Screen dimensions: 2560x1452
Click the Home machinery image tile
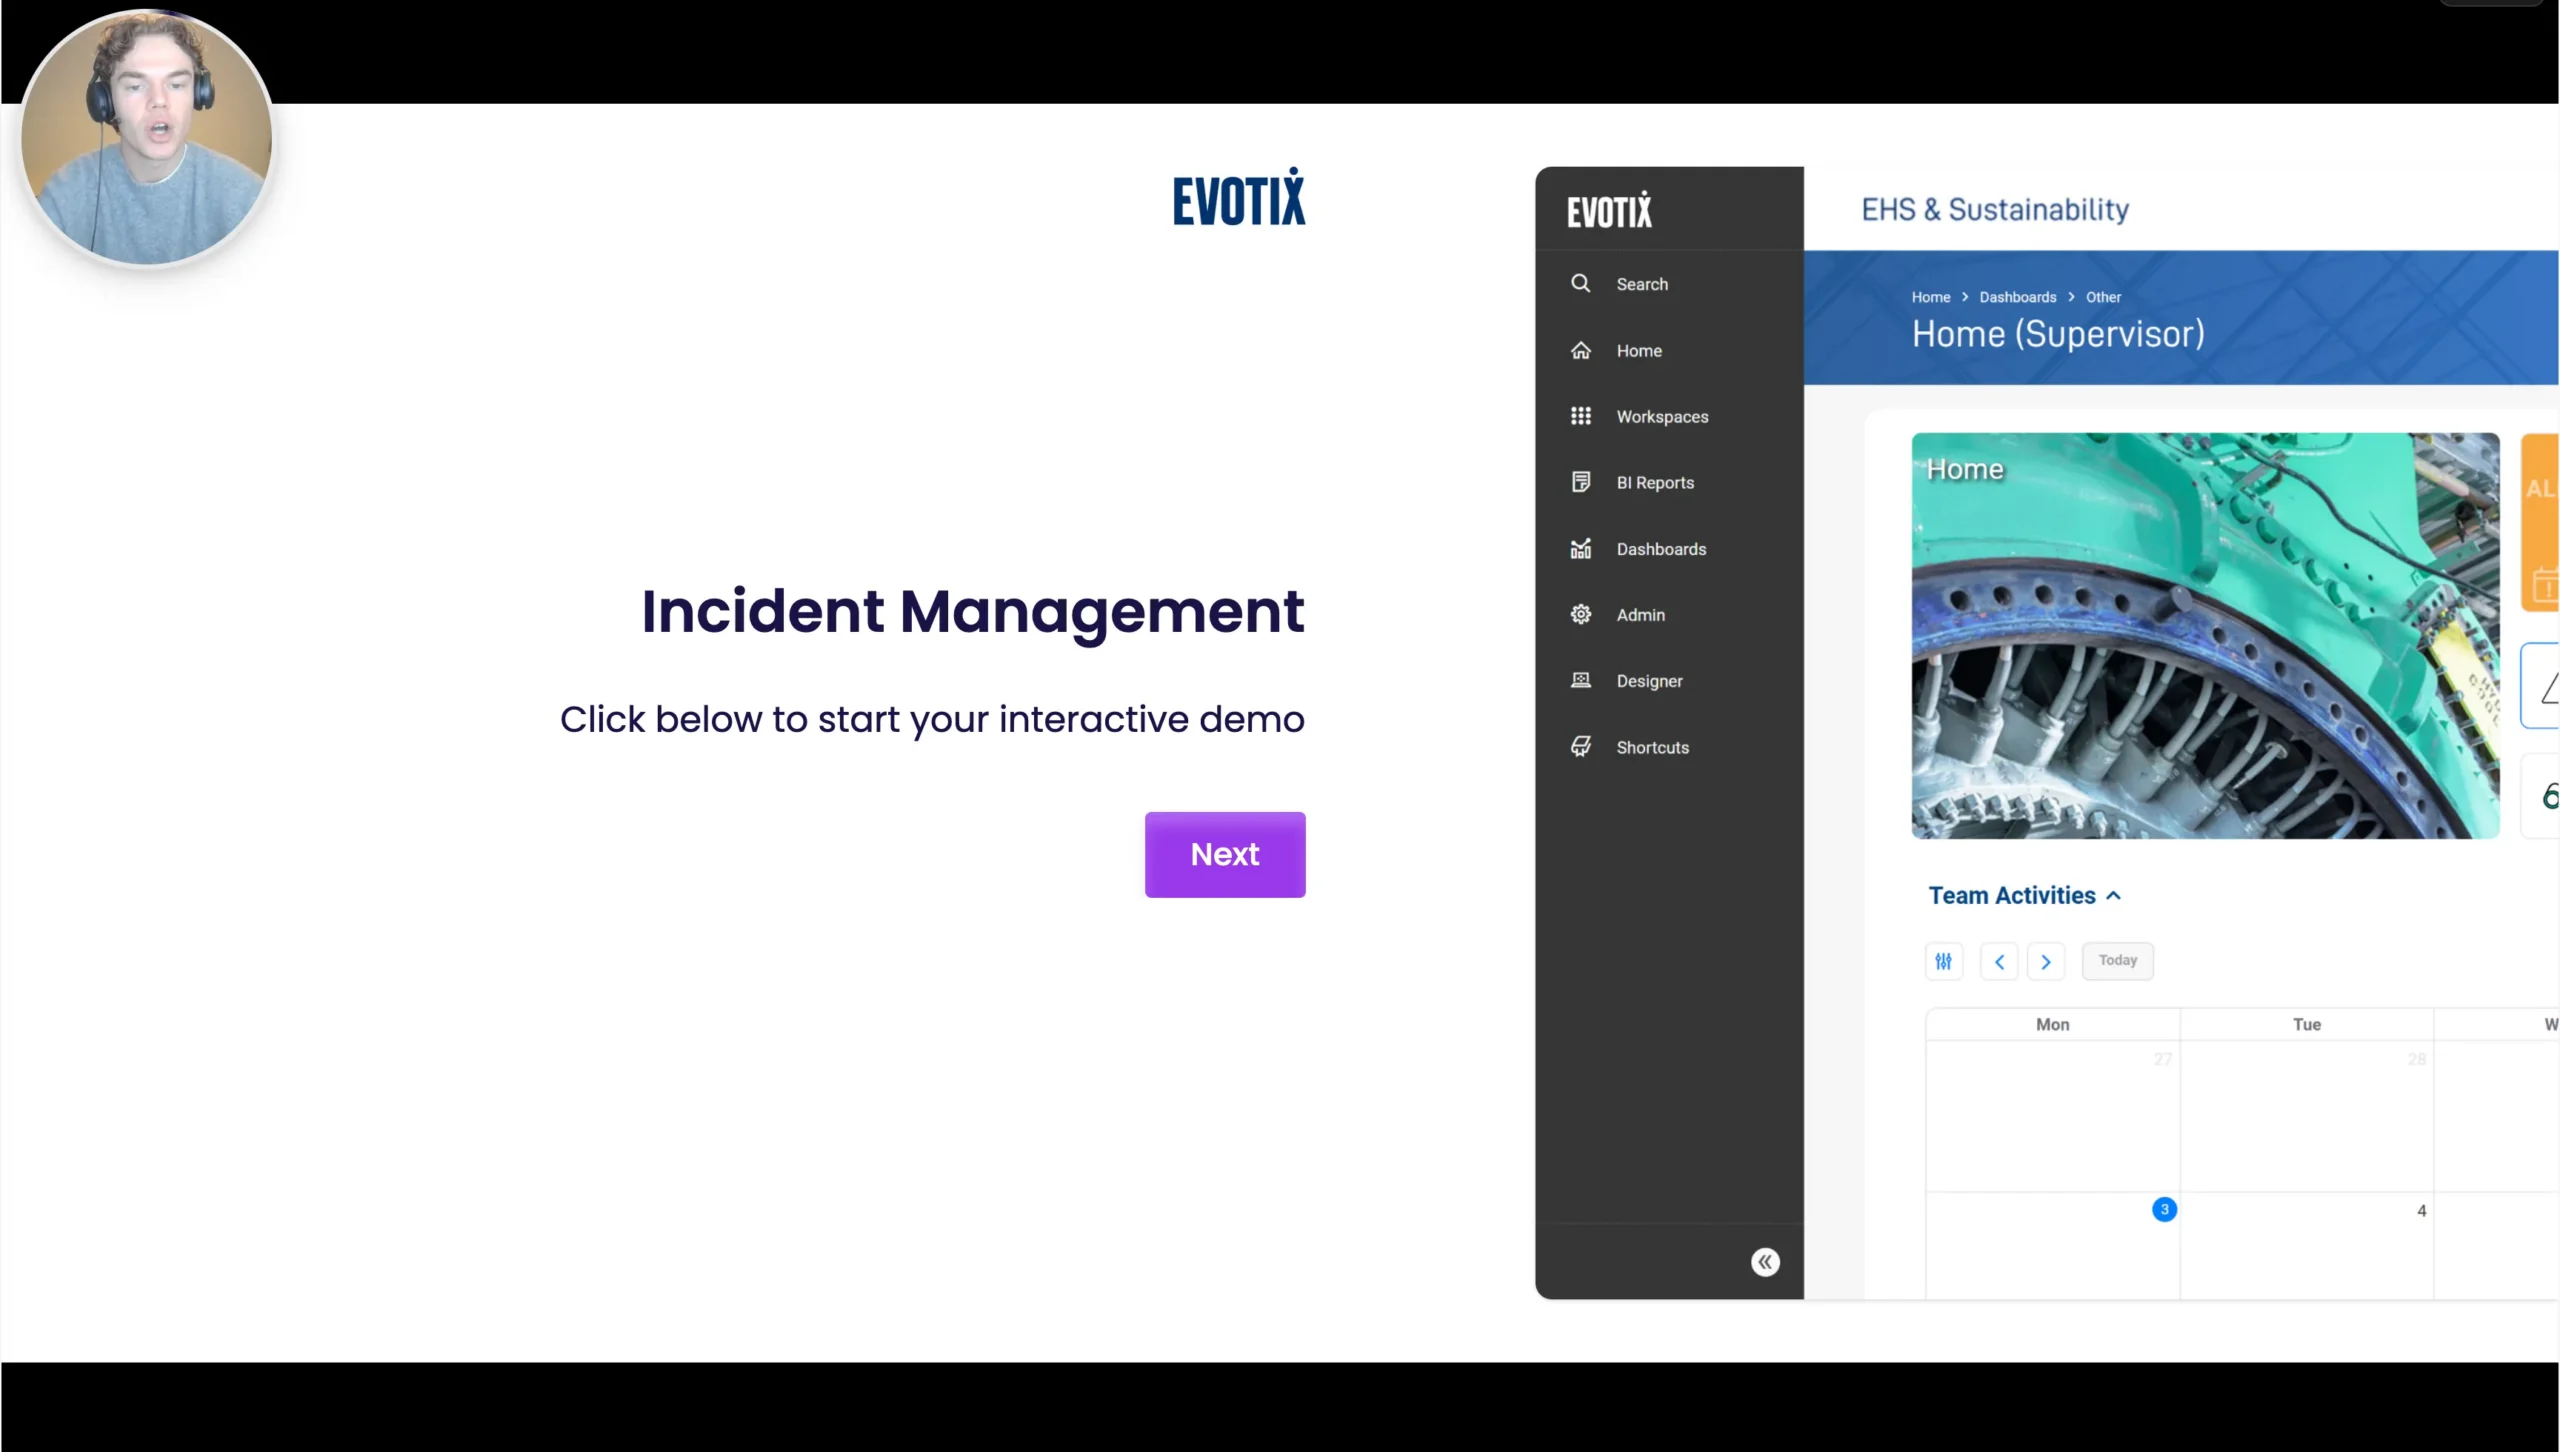tap(2205, 635)
